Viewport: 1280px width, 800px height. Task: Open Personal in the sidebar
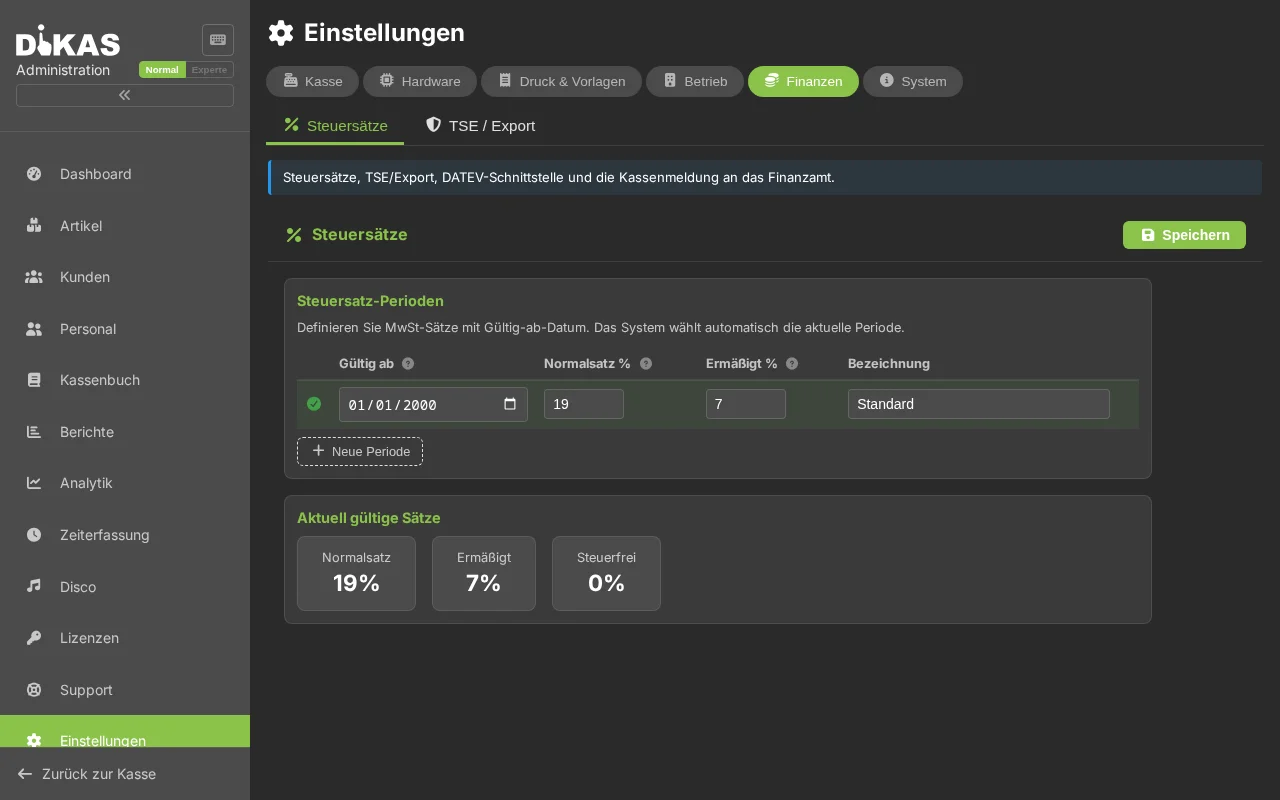tap(125, 329)
